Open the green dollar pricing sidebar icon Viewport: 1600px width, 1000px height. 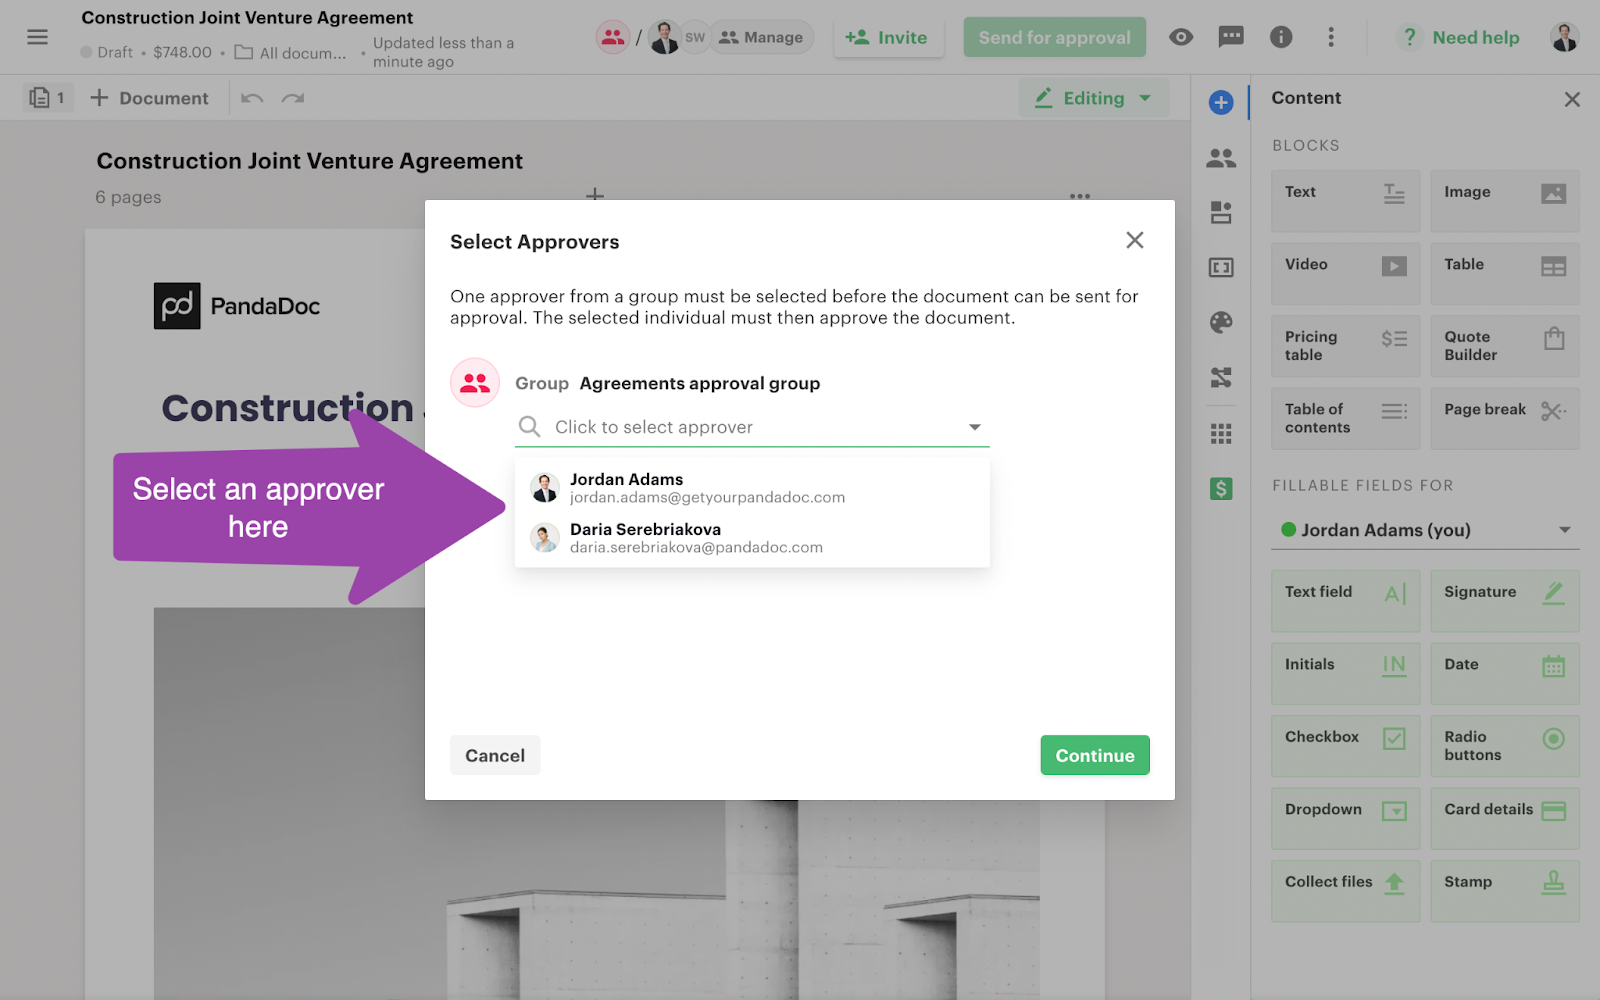pos(1221,488)
